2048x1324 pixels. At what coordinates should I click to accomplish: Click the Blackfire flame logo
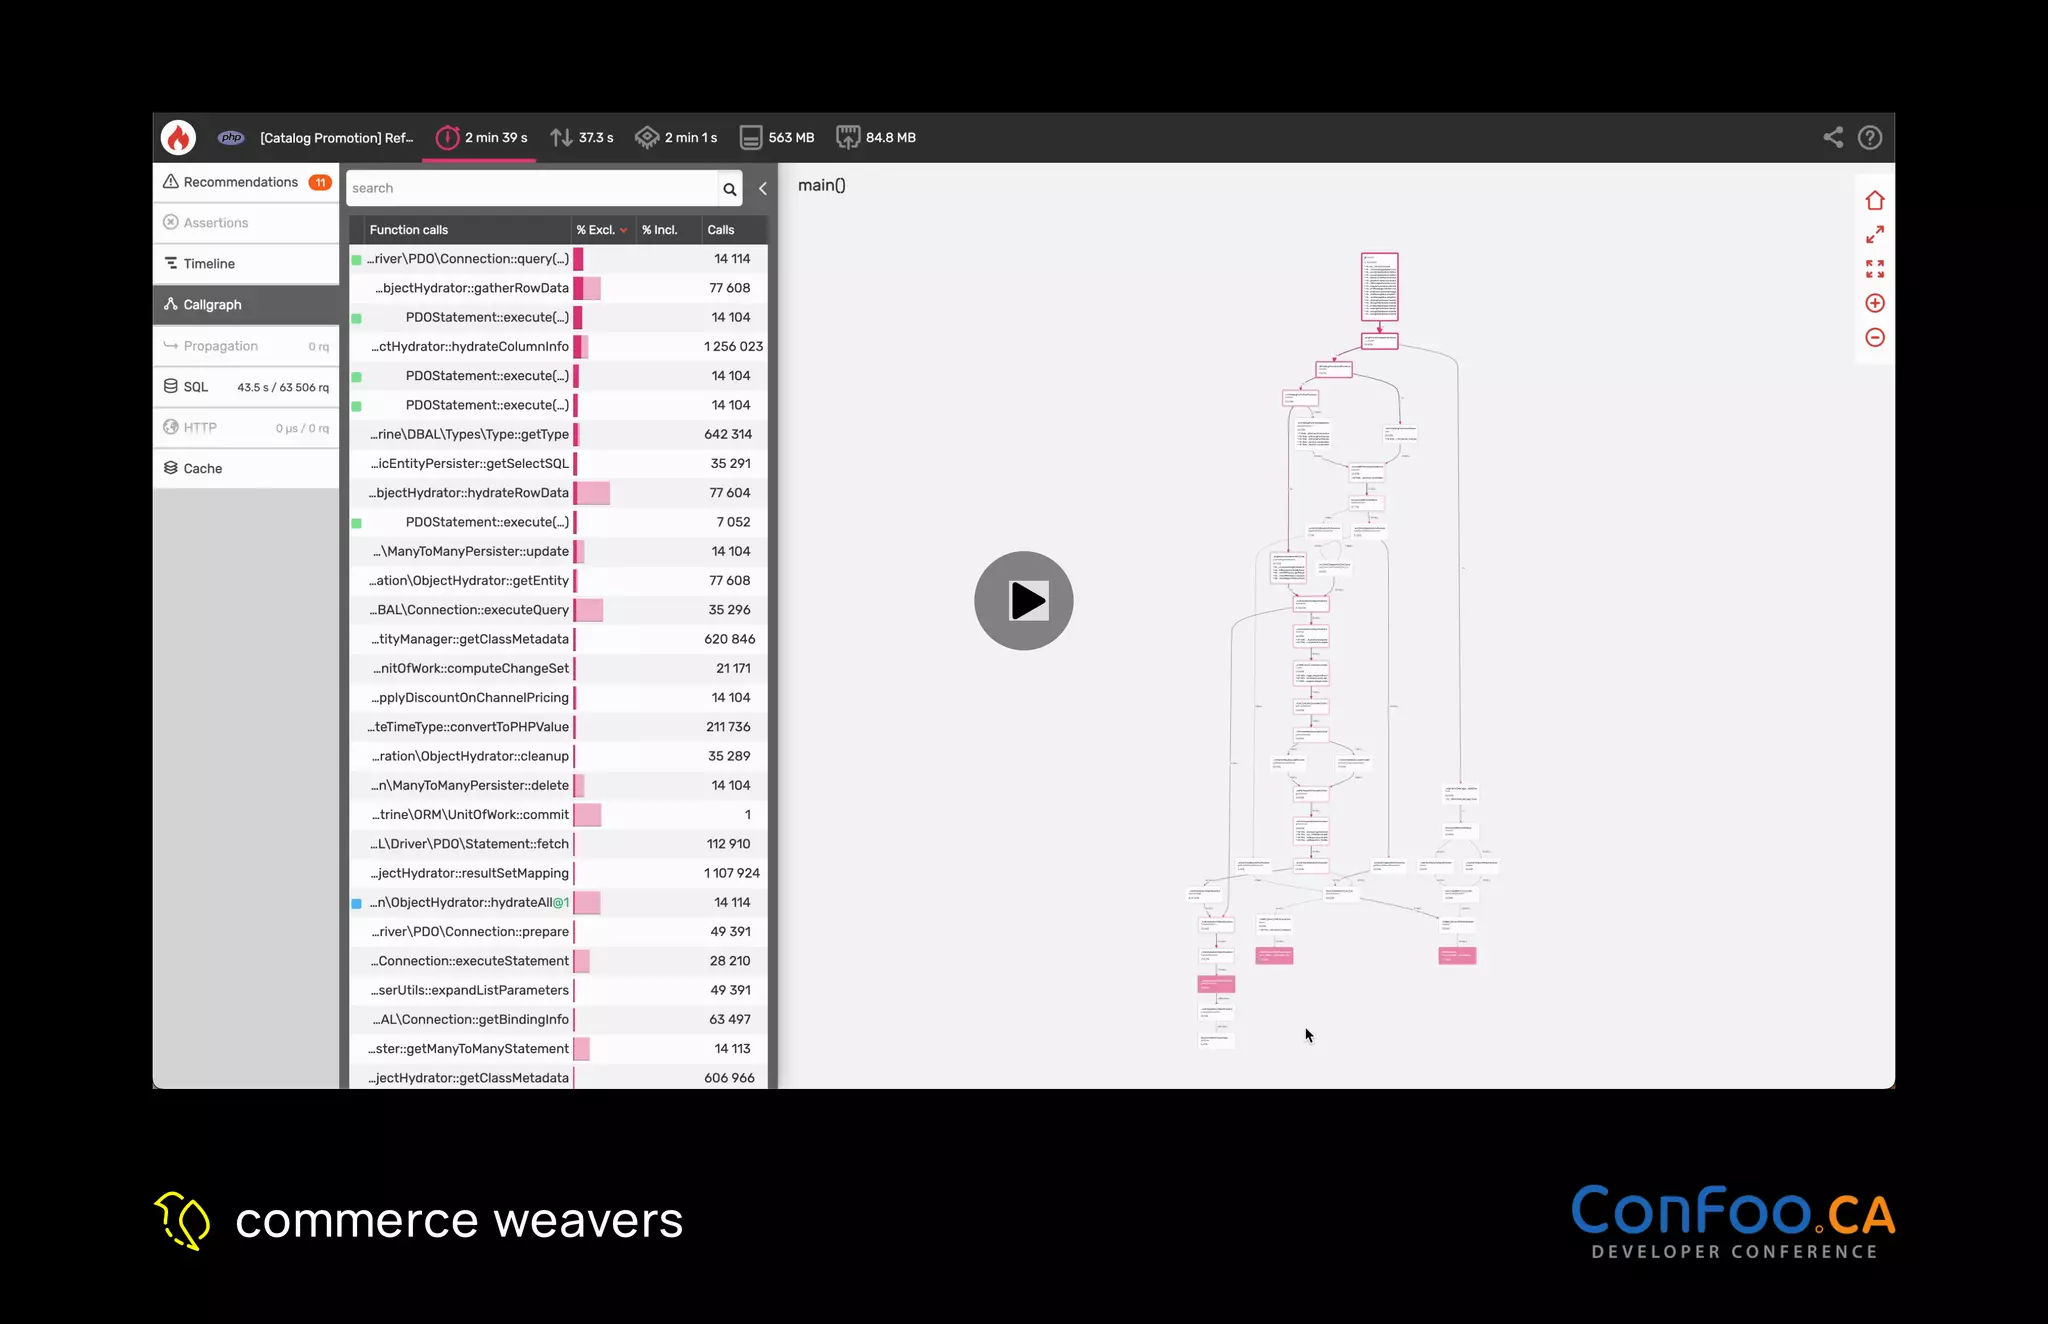[x=179, y=137]
